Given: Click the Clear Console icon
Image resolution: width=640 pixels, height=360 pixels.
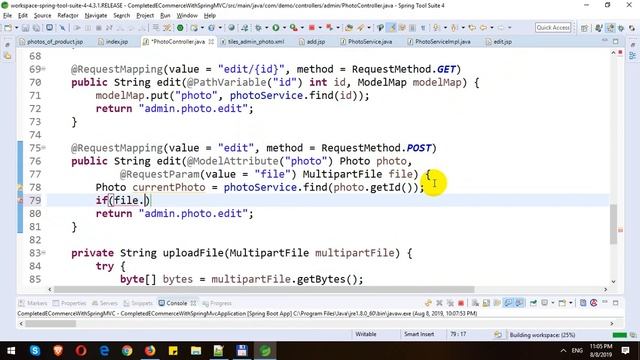Looking at the screenshot, I should click(x=475, y=303).
